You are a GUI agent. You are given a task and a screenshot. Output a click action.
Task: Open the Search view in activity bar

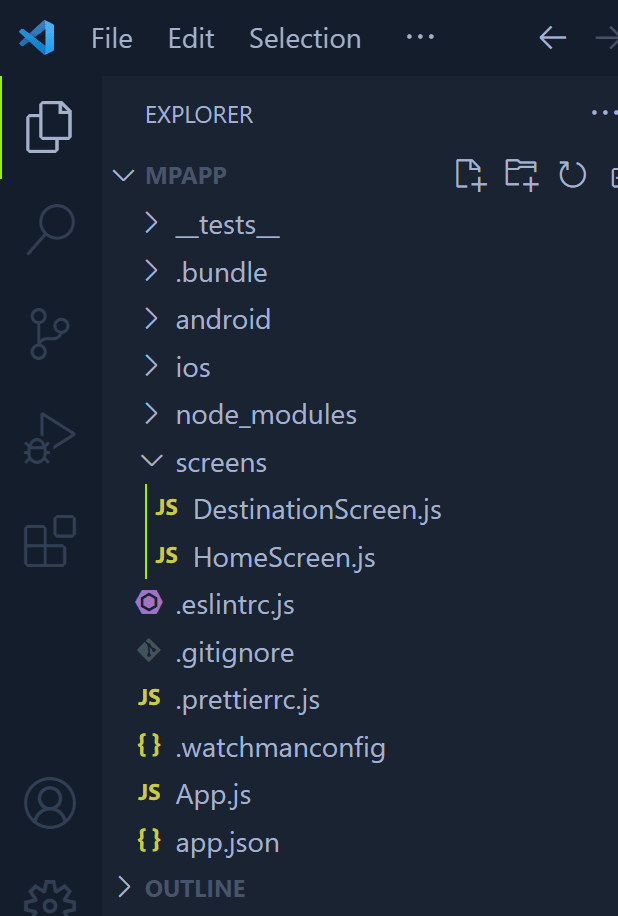pyautogui.click(x=50, y=228)
